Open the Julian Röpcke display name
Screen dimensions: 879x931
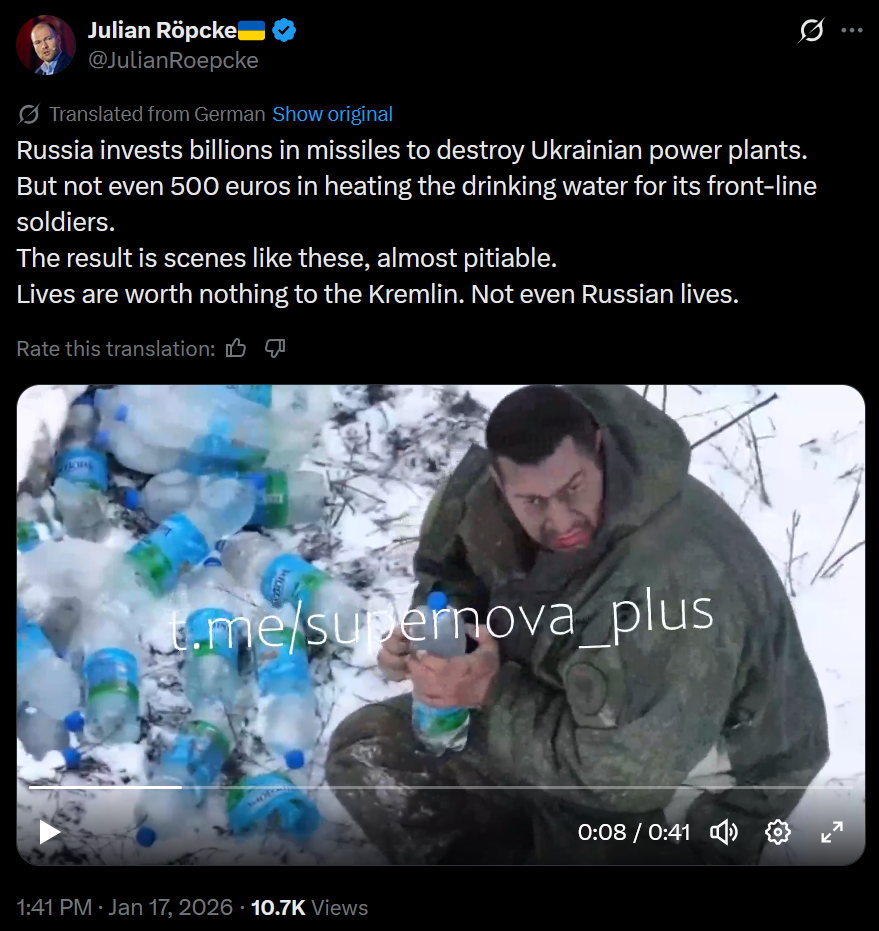pyautogui.click(x=162, y=30)
